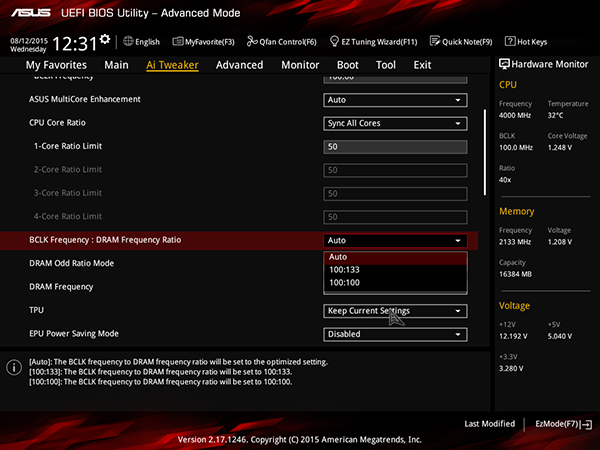This screenshot has width=600, height=450.
Task: Click the Voltage heading in Hardware Monitor
Action: pyautogui.click(x=514, y=306)
